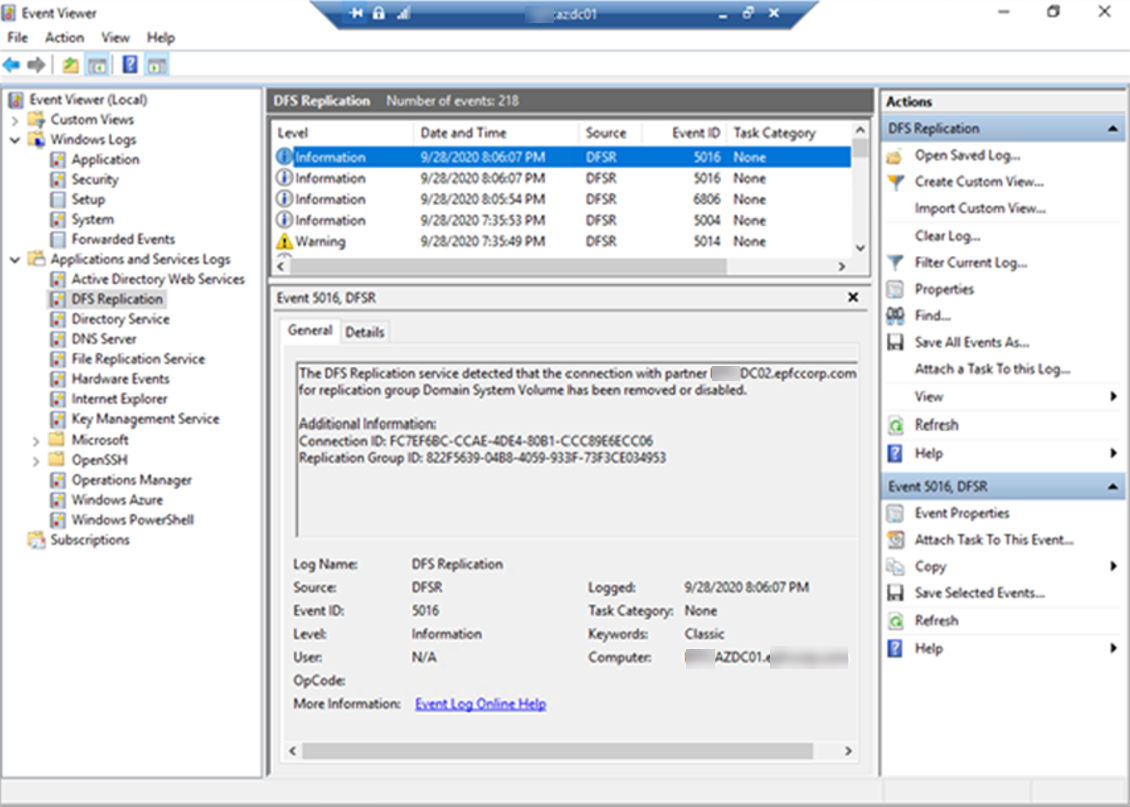The height and width of the screenshot is (807, 1130).
Task: Click the back navigation arrow in the toolbar
Action: pos(11,61)
